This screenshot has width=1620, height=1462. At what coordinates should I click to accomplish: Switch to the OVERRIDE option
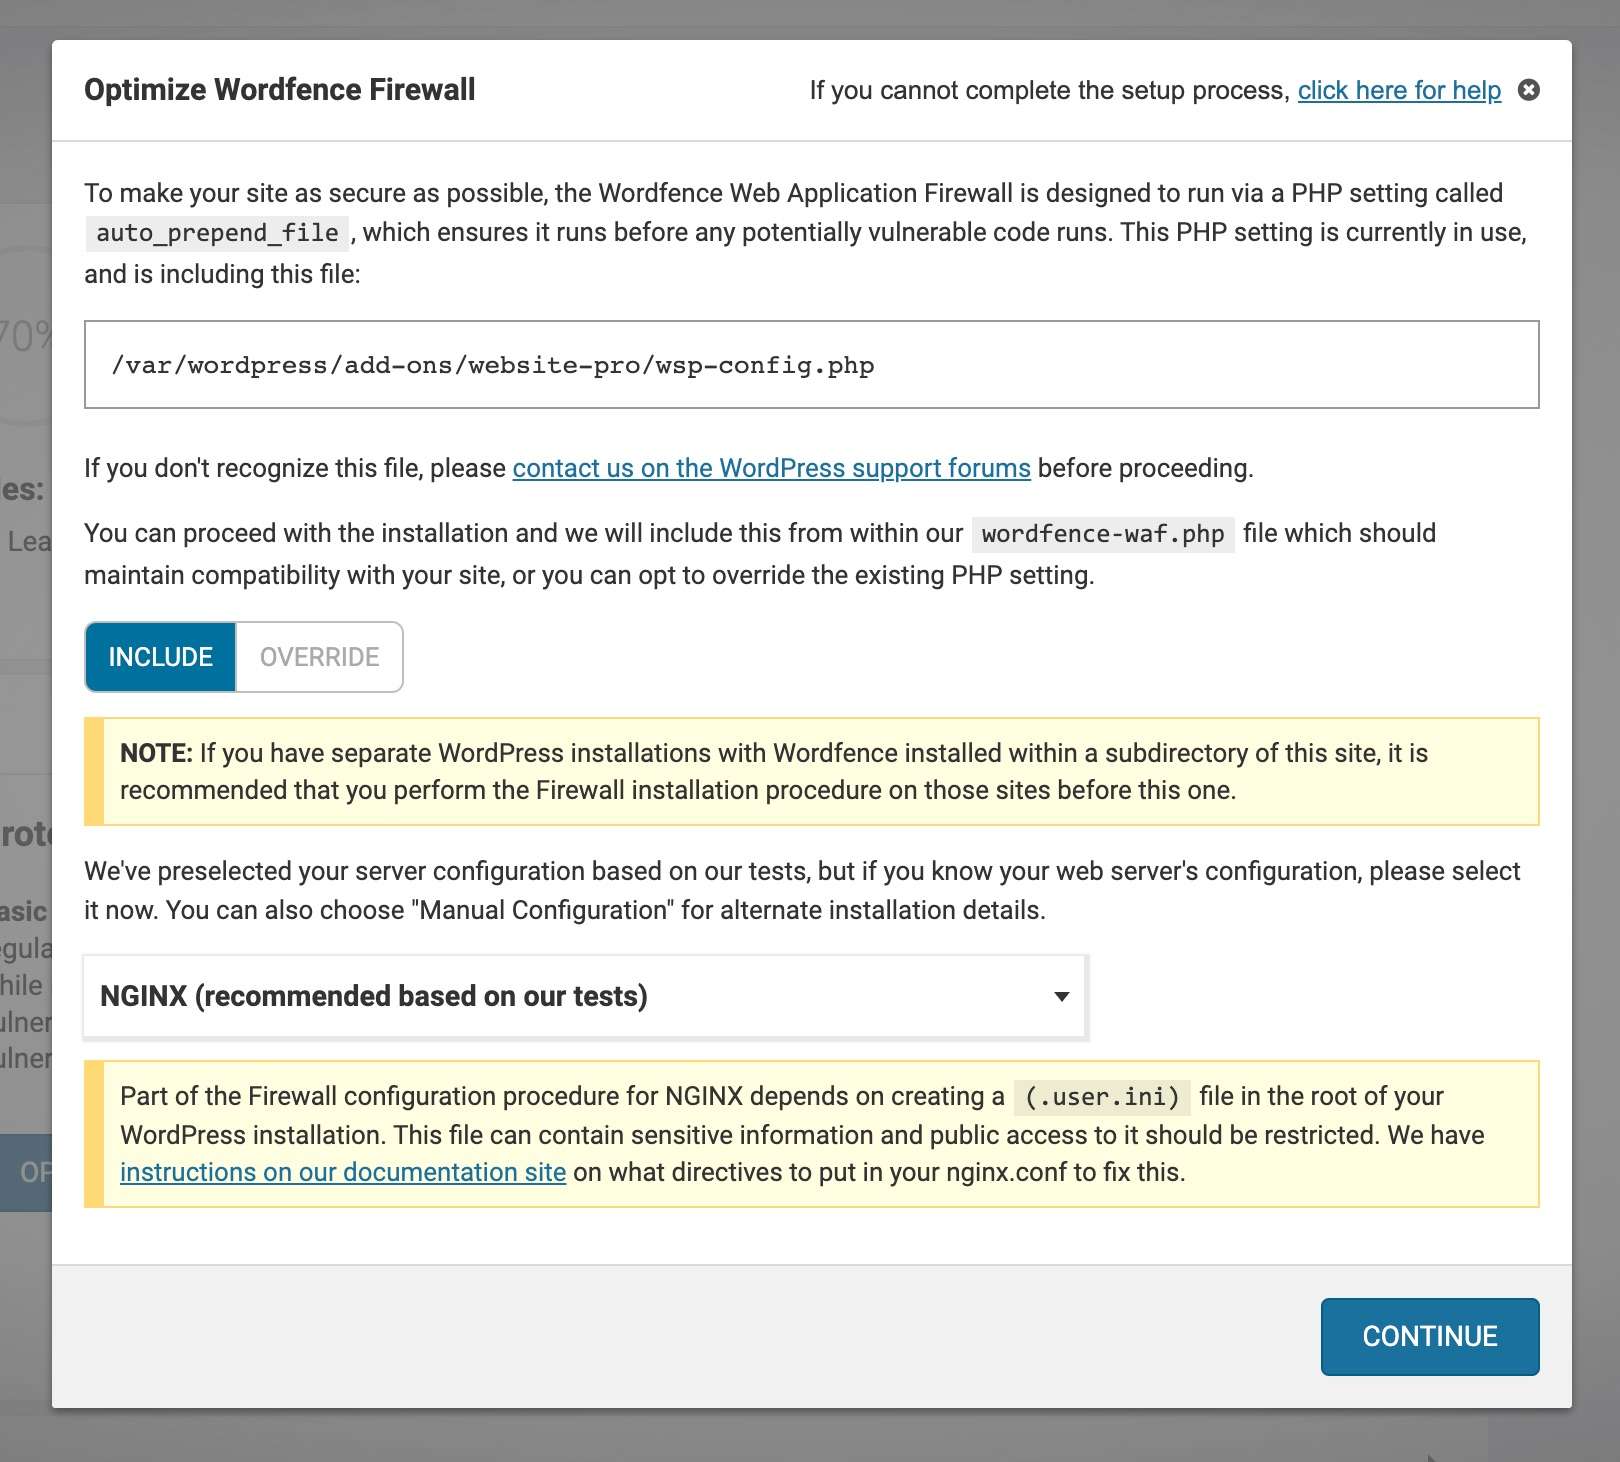click(320, 657)
